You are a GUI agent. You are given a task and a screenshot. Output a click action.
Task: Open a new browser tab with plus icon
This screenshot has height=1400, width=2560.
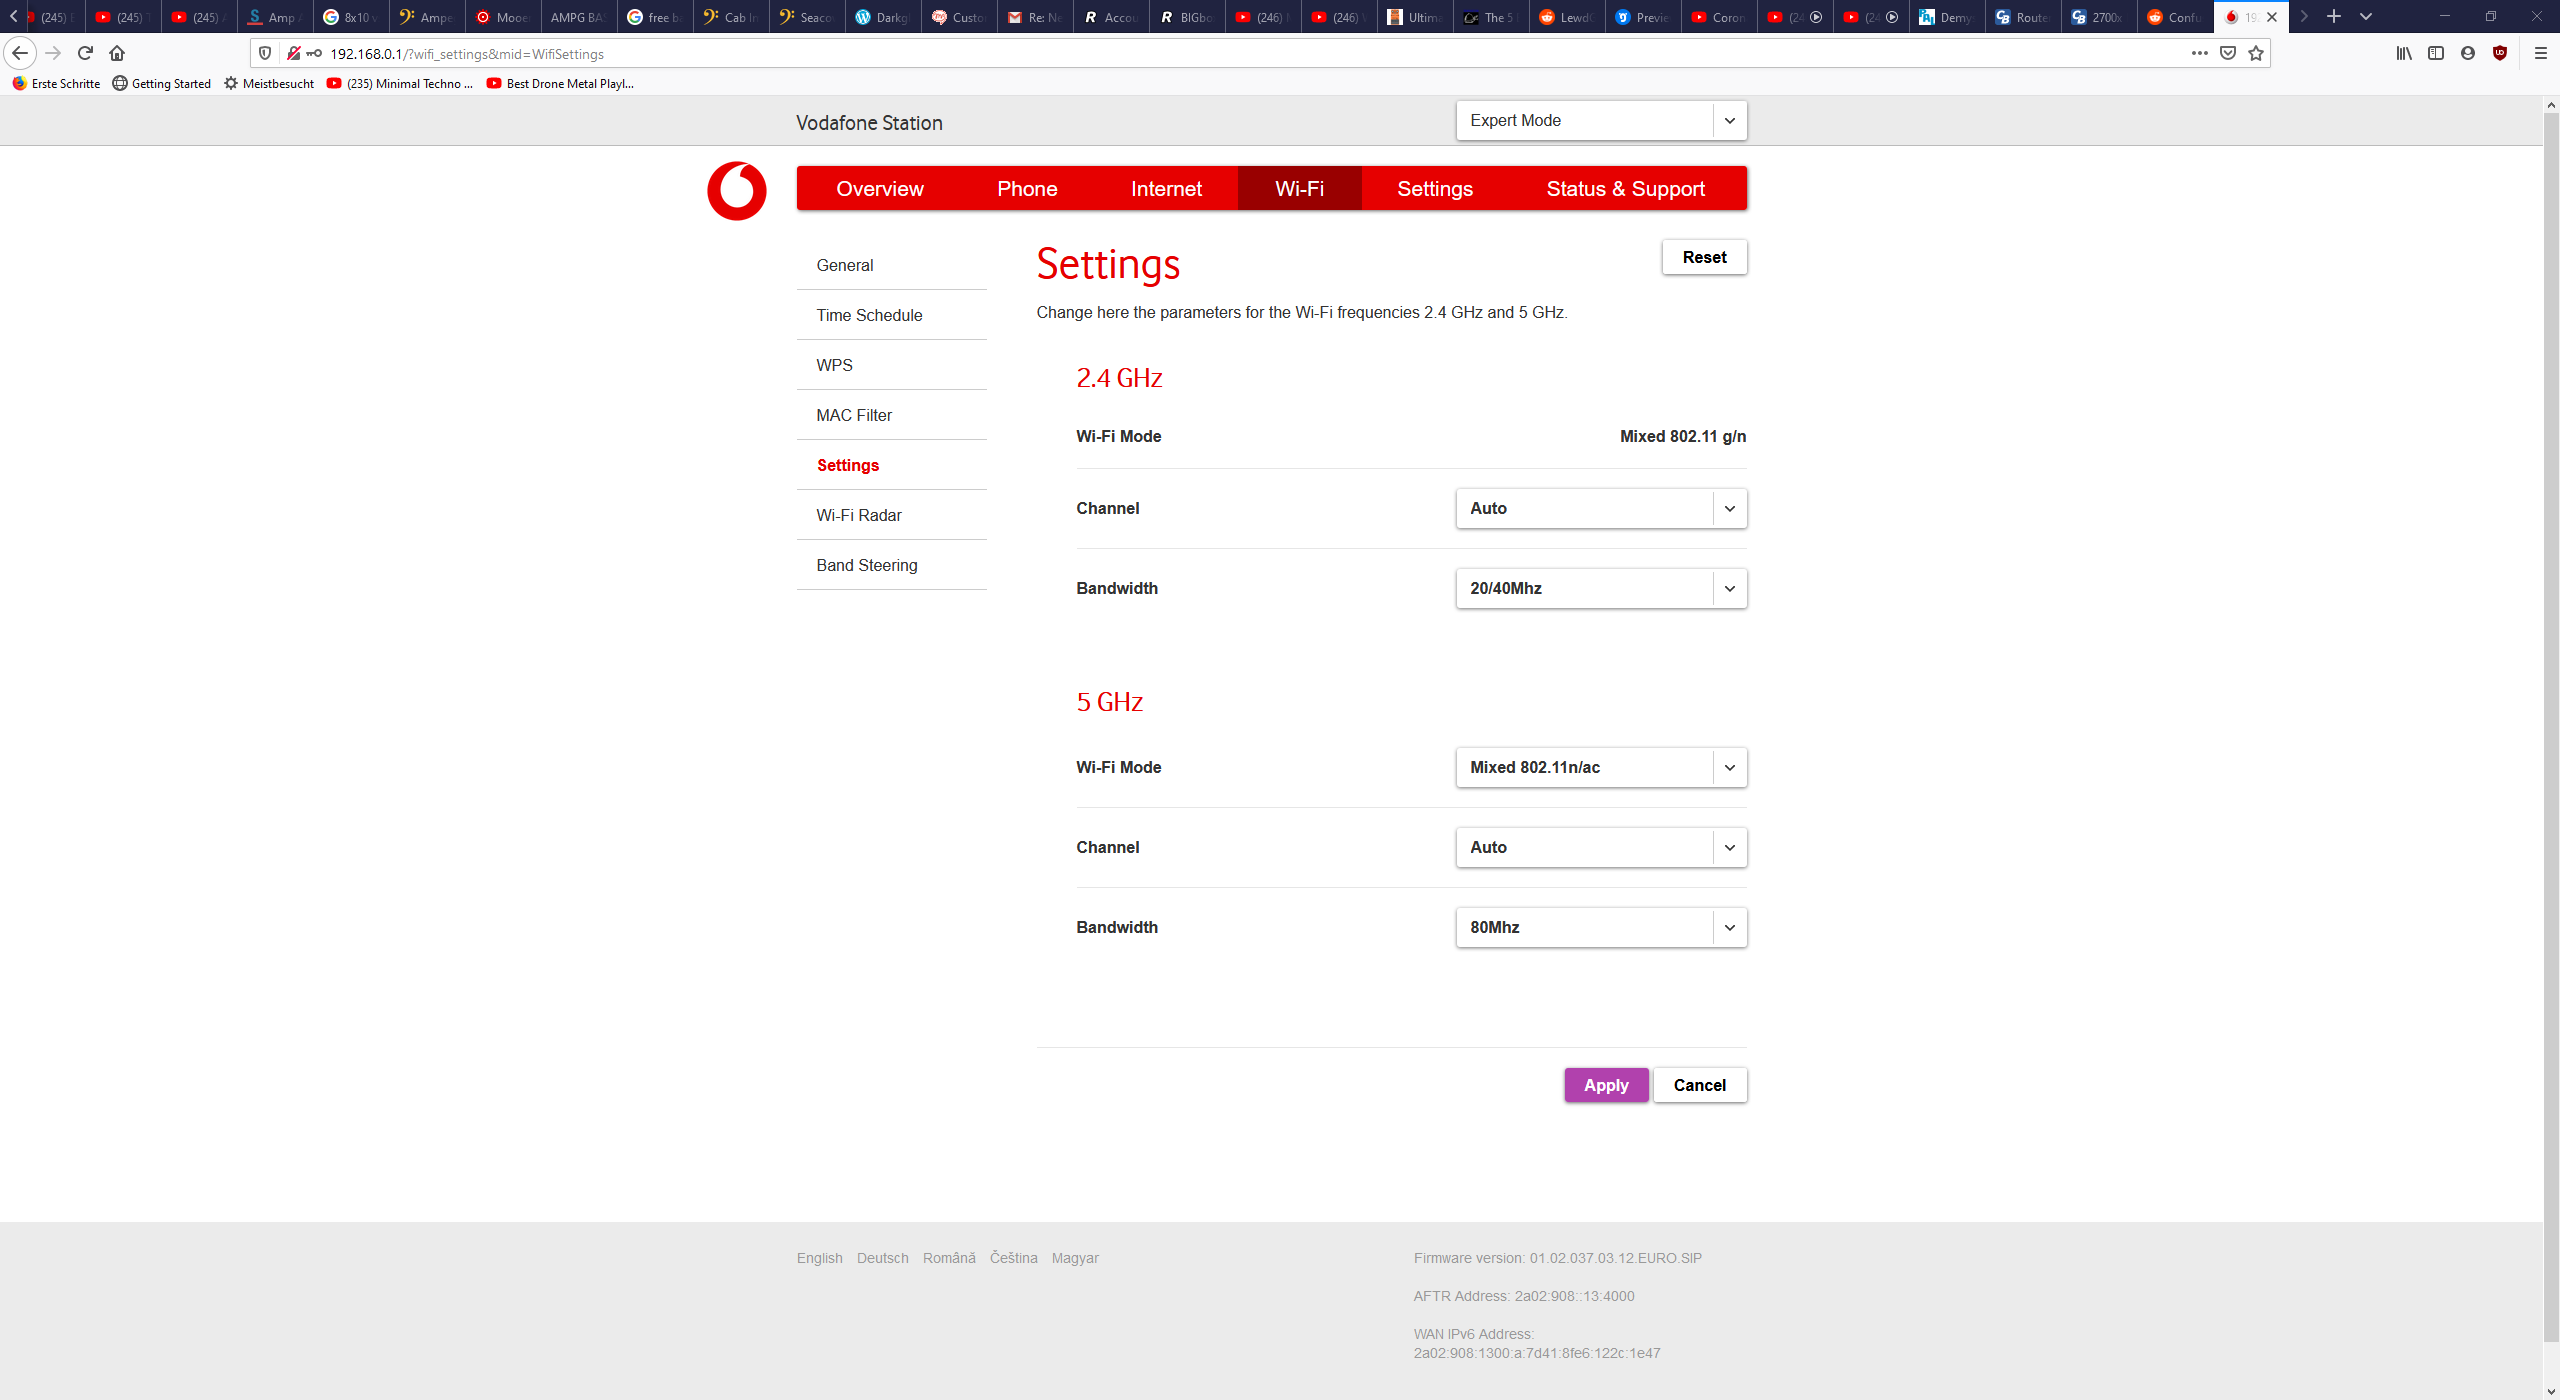click(x=2333, y=16)
